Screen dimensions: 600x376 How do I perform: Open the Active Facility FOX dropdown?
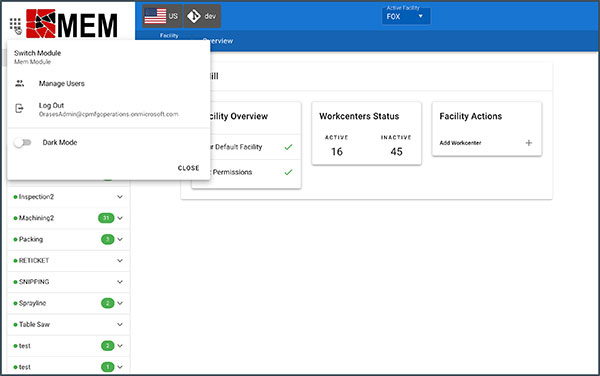pyautogui.click(x=406, y=16)
